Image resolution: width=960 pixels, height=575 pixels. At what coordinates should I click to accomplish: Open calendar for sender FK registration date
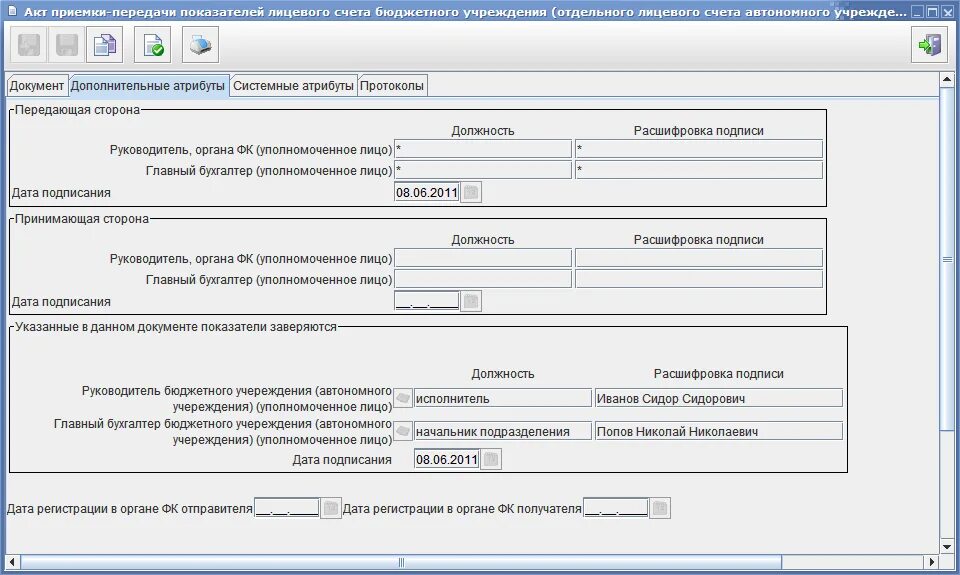[x=331, y=508]
